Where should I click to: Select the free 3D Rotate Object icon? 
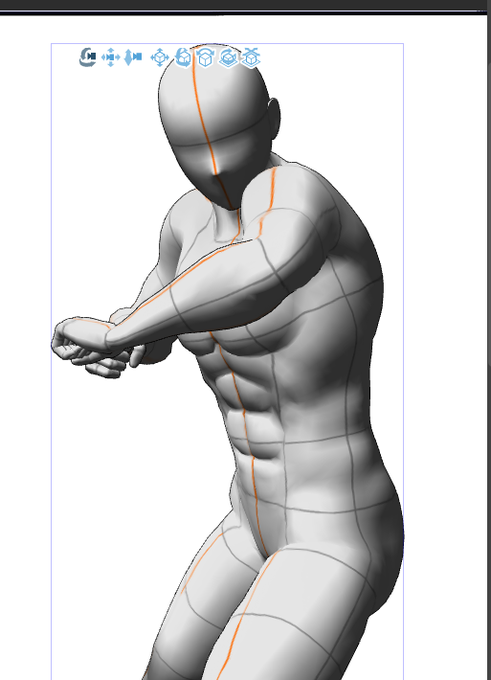pos(183,57)
